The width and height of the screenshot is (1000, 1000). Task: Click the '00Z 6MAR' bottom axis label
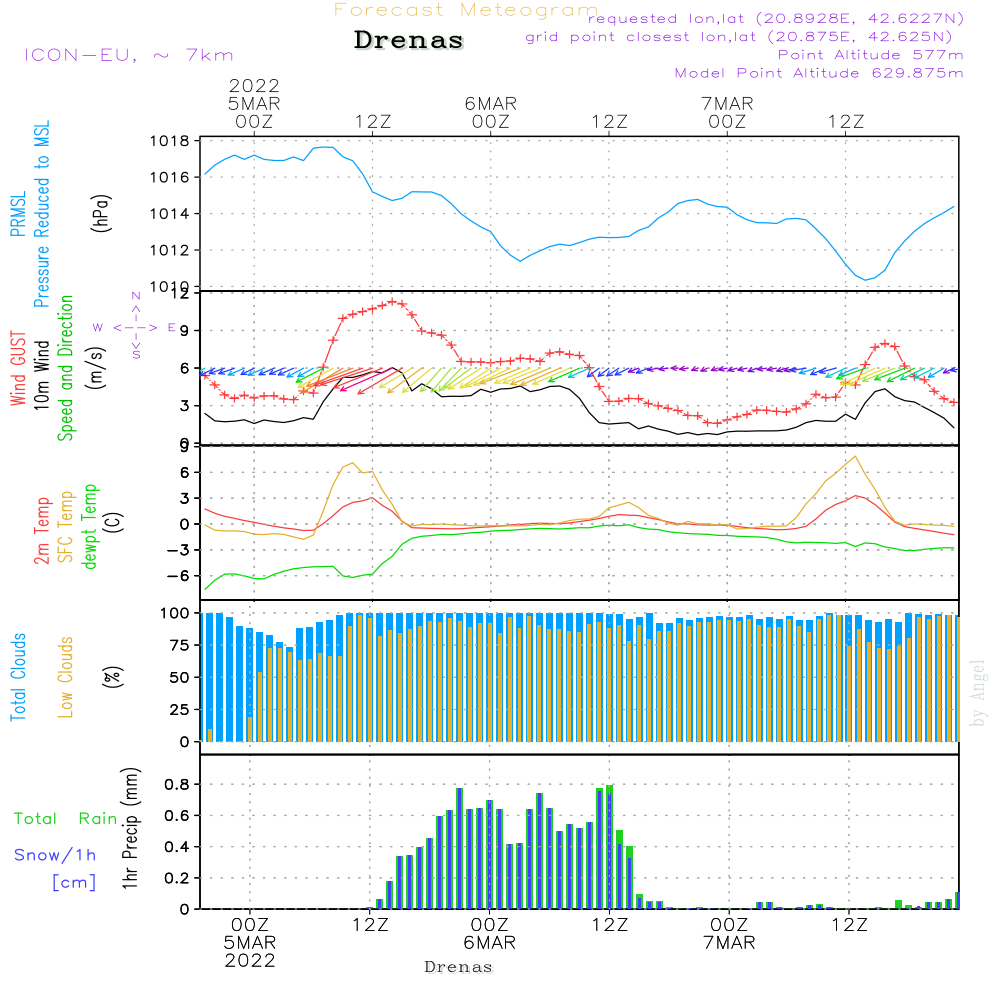(490, 934)
